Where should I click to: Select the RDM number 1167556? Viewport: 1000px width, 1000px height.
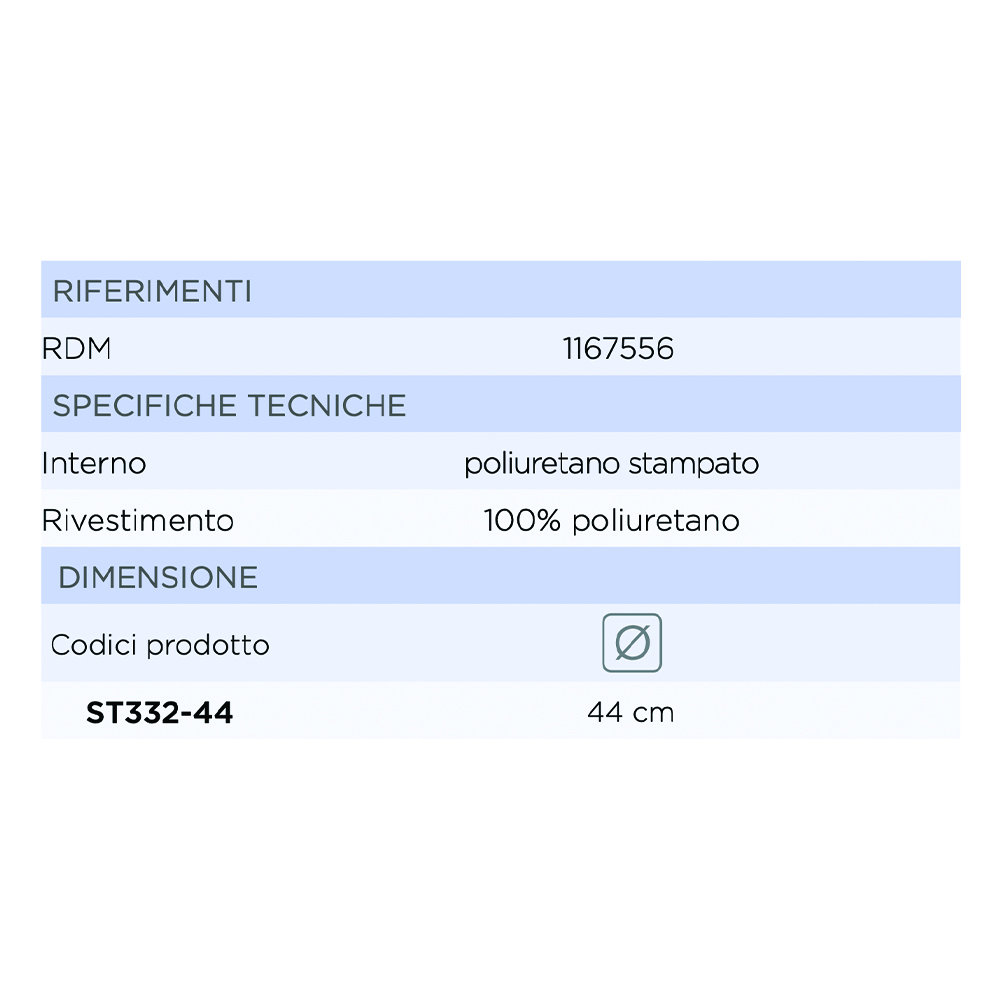618,349
